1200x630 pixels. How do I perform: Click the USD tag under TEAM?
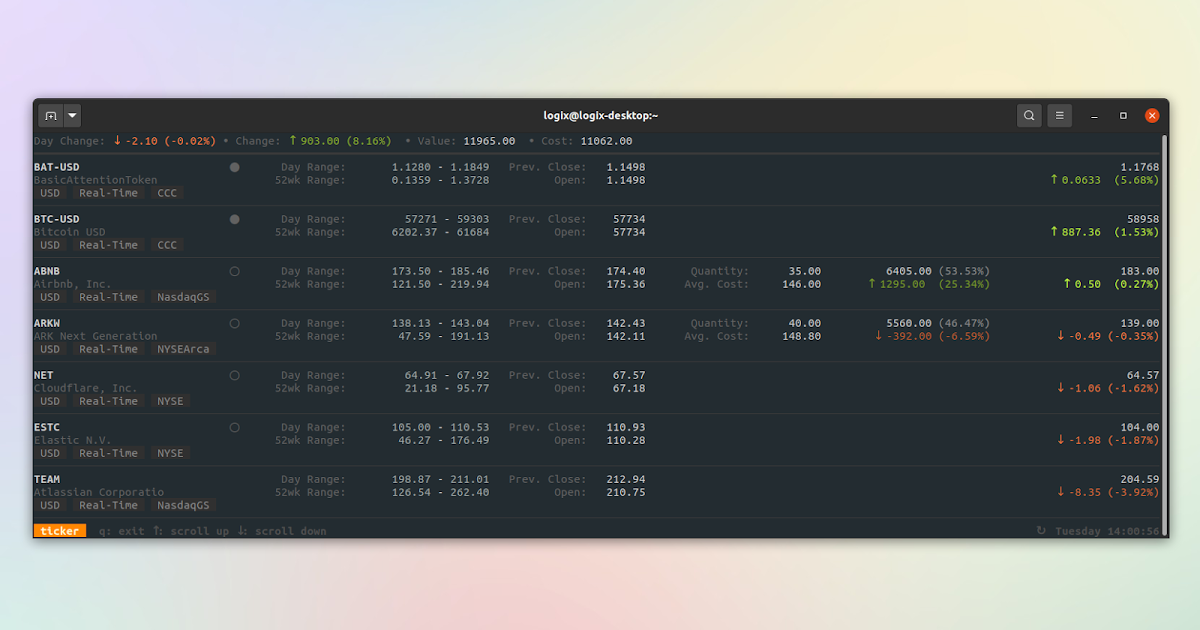tap(50, 505)
